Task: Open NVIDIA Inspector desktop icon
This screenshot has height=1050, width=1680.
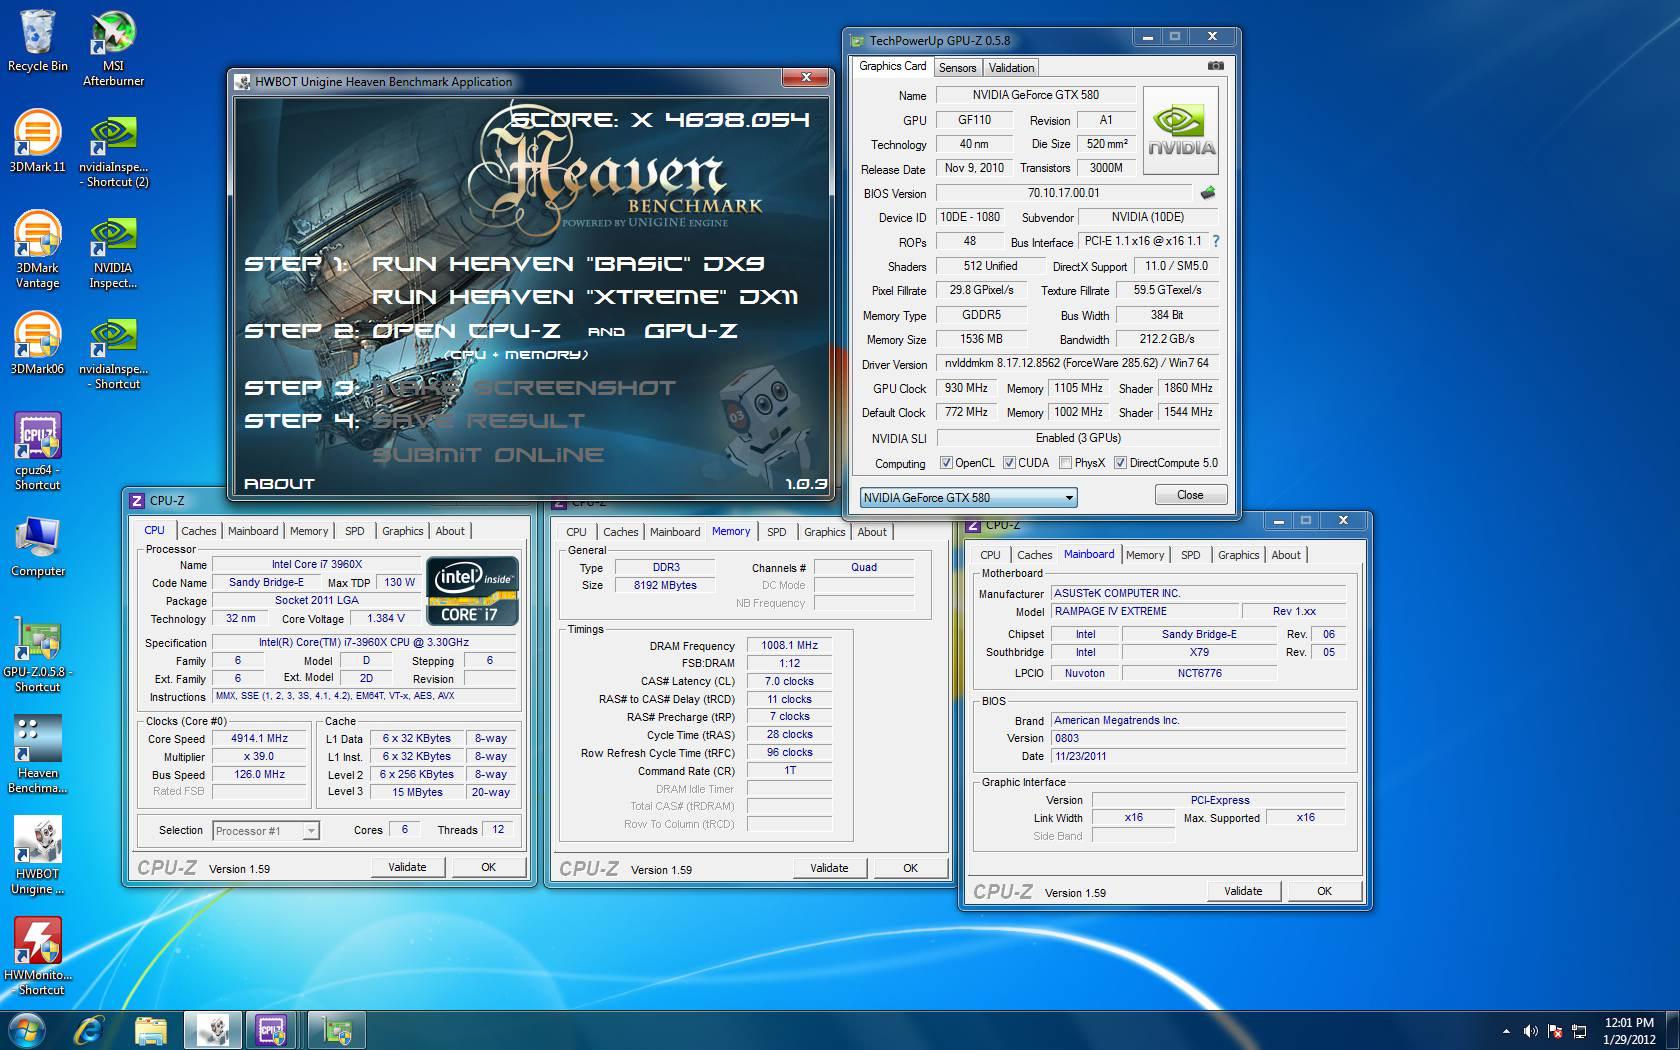Action: (113, 250)
